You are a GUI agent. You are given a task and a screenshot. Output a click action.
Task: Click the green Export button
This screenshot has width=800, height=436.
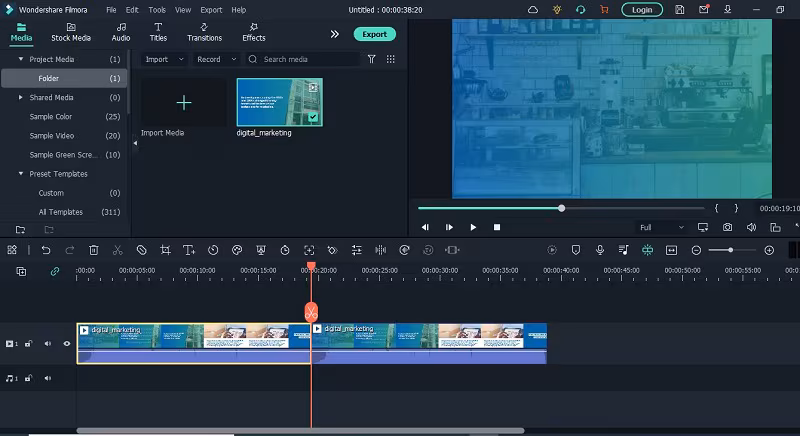pos(374,34)
